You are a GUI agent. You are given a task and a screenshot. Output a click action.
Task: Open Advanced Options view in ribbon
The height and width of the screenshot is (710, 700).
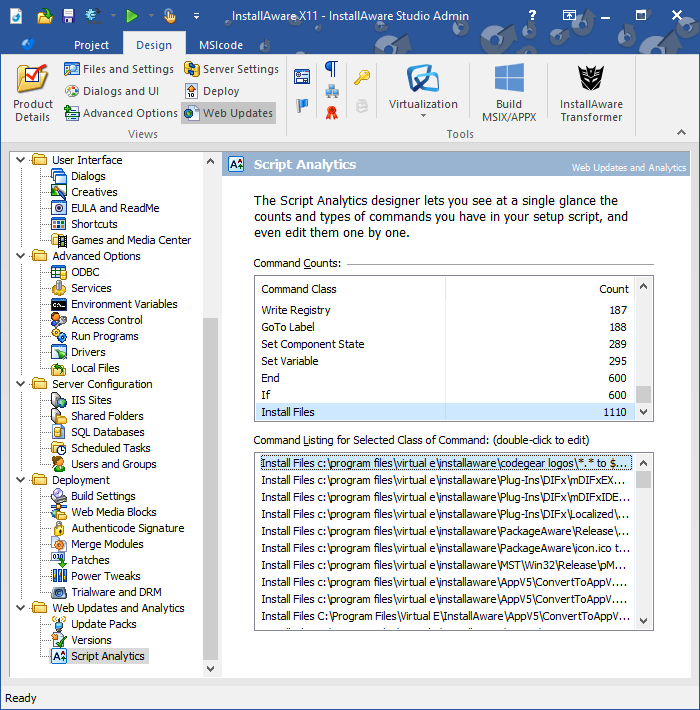120,113
